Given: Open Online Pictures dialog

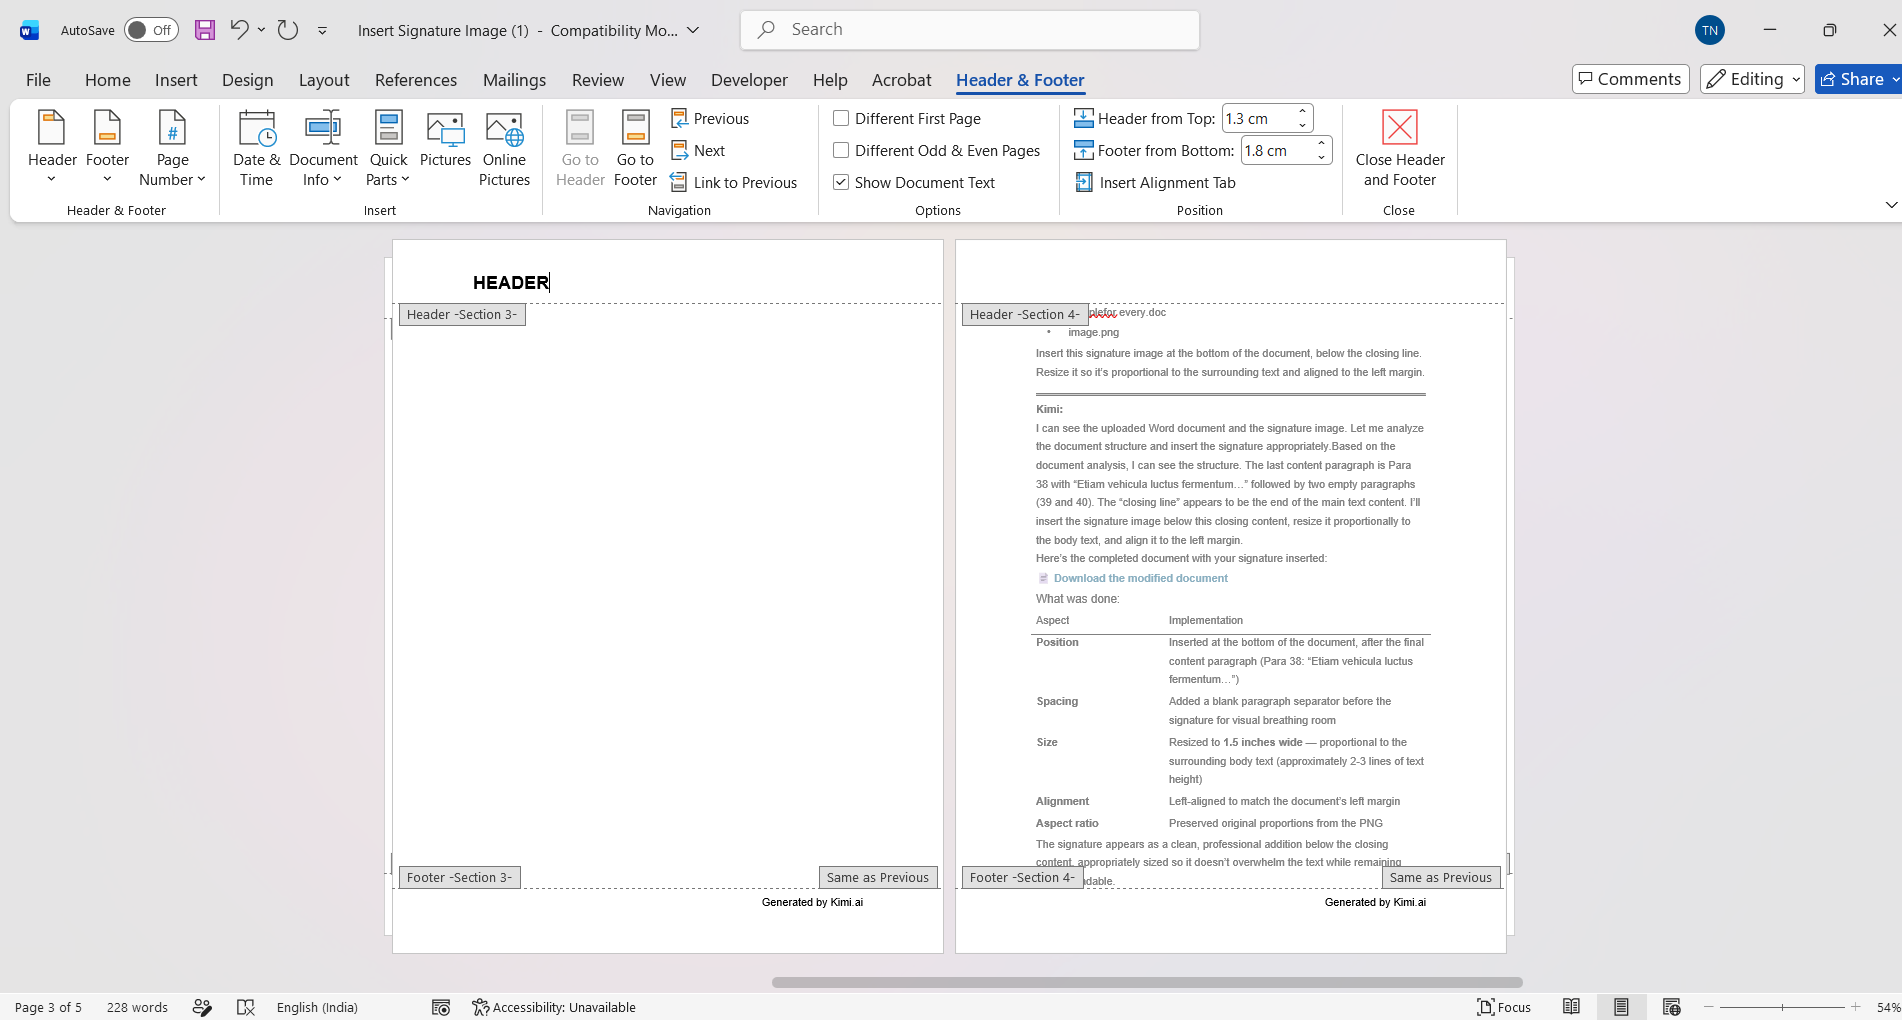Looking at the screenshot, I should [x=504, y=148].
